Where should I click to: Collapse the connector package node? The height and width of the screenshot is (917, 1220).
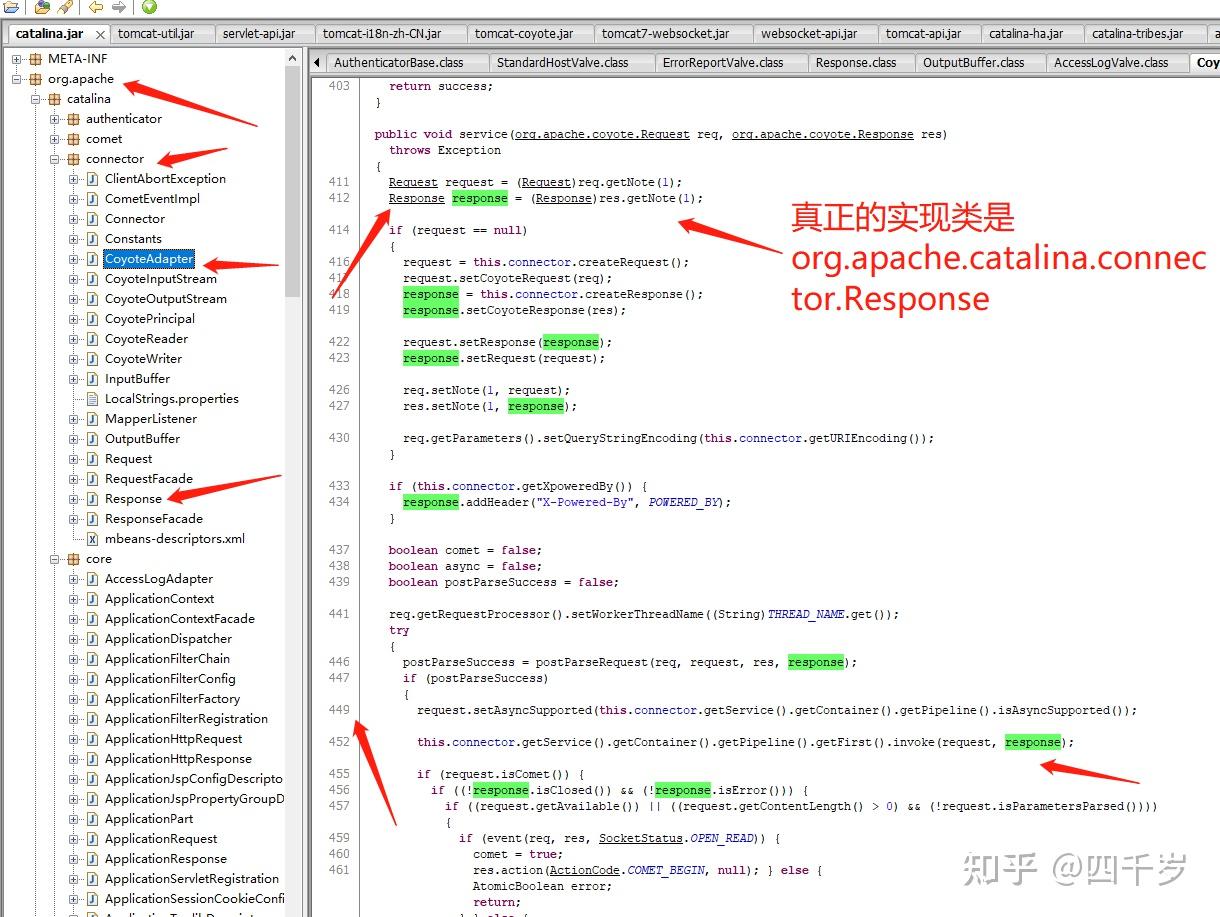[55, 159]
